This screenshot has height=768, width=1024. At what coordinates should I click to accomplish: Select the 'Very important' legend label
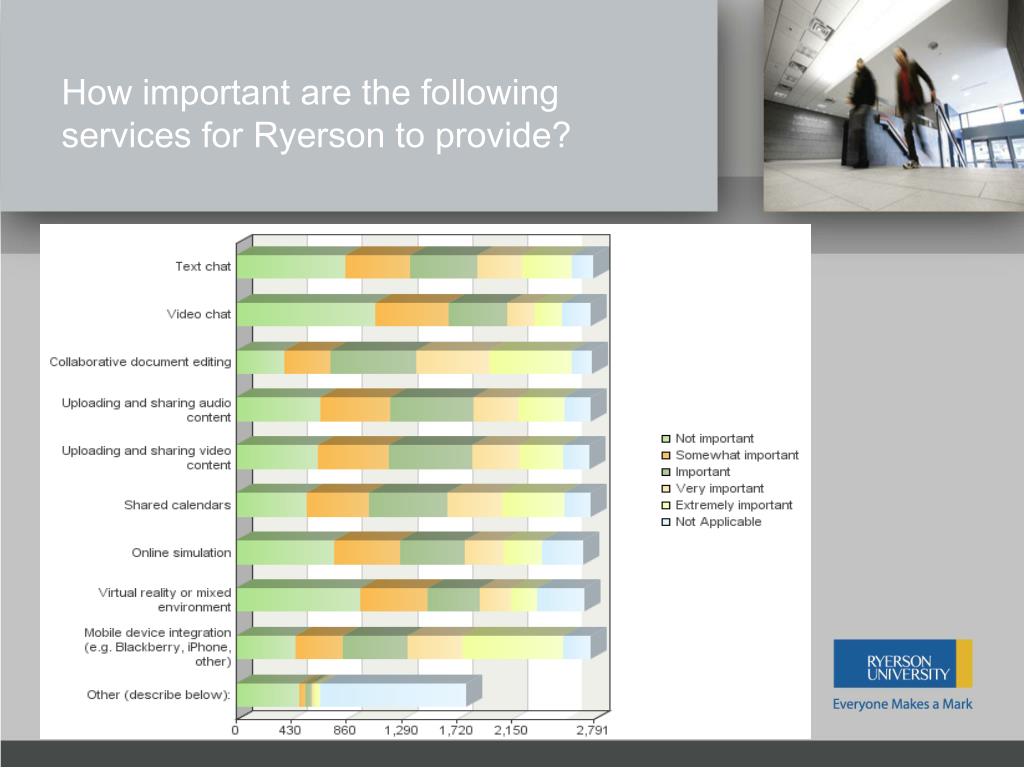720,488
